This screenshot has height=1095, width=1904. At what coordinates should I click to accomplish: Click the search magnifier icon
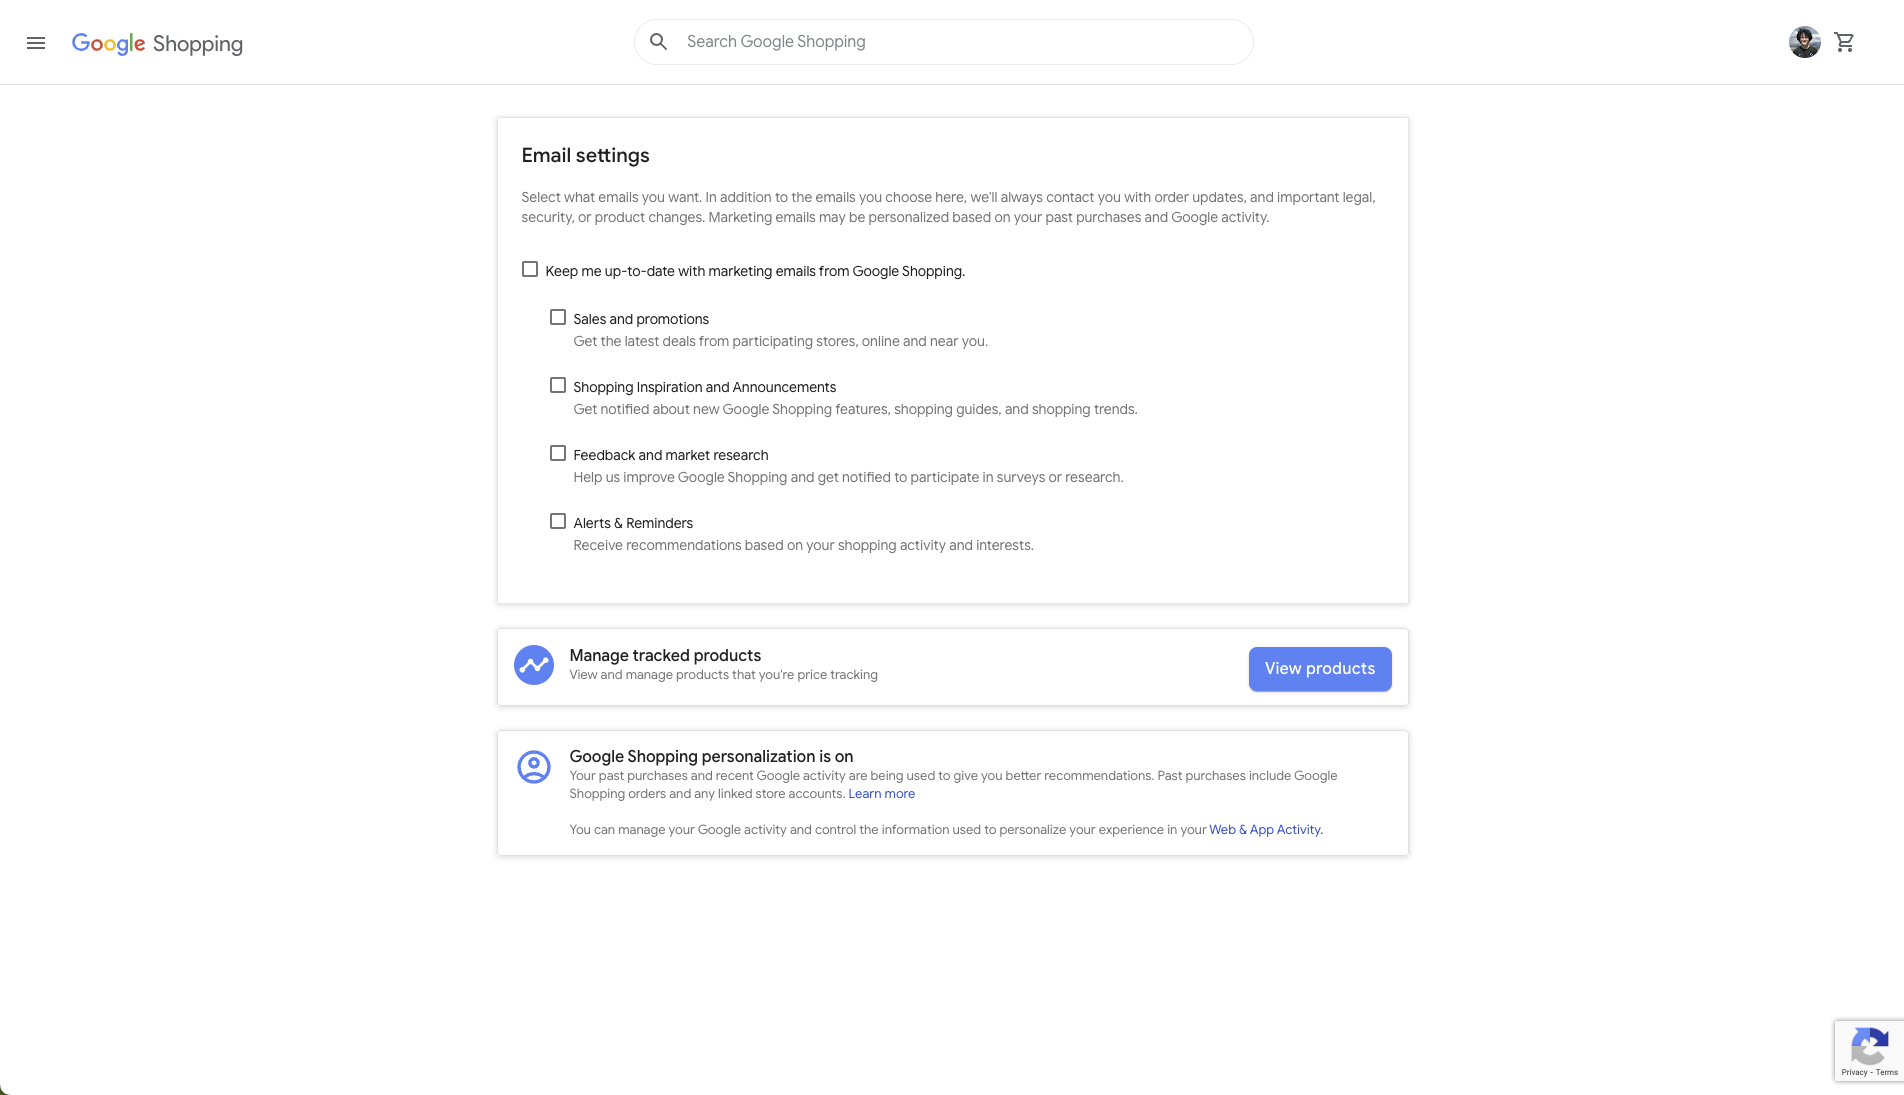pos(658,42)
